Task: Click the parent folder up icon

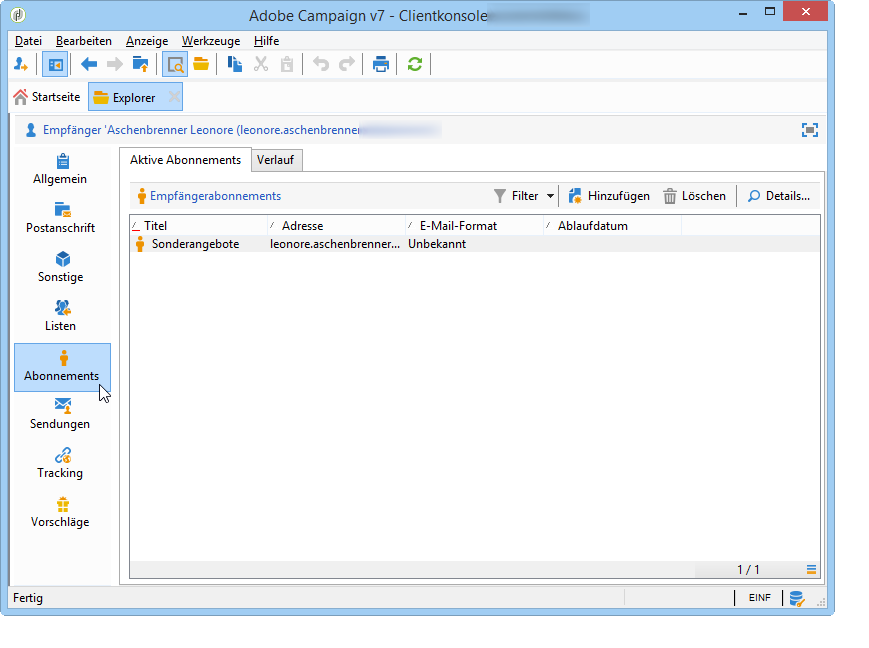Action: (x=141, y=64)
